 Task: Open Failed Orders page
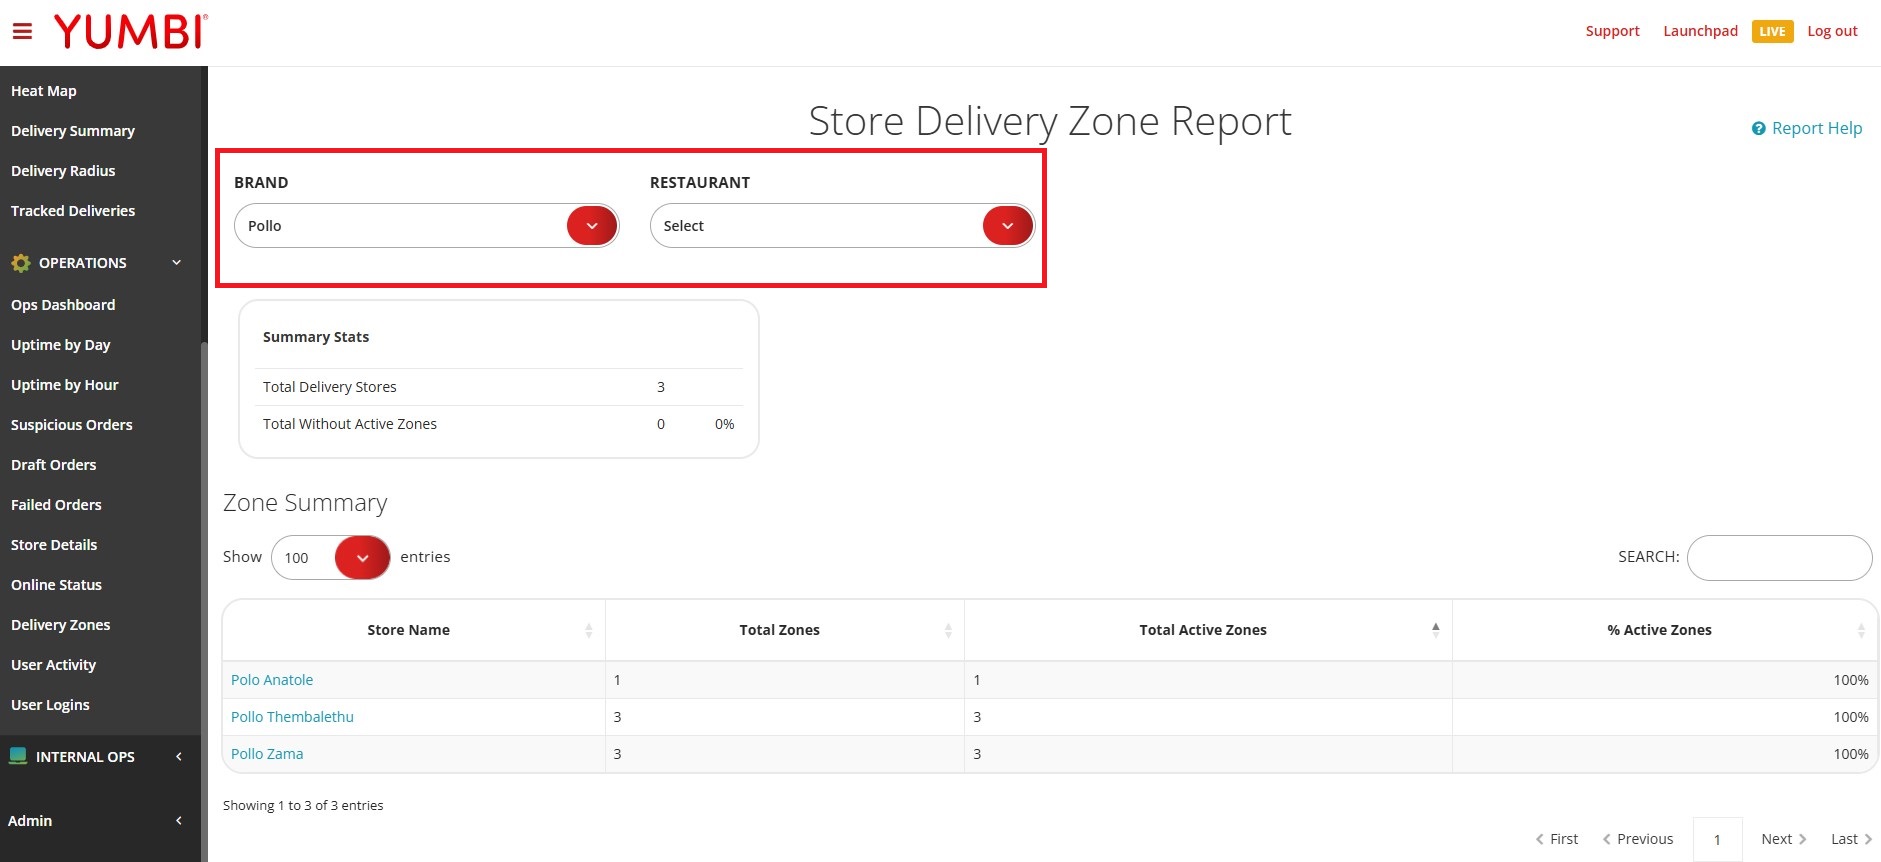[56, 505]
